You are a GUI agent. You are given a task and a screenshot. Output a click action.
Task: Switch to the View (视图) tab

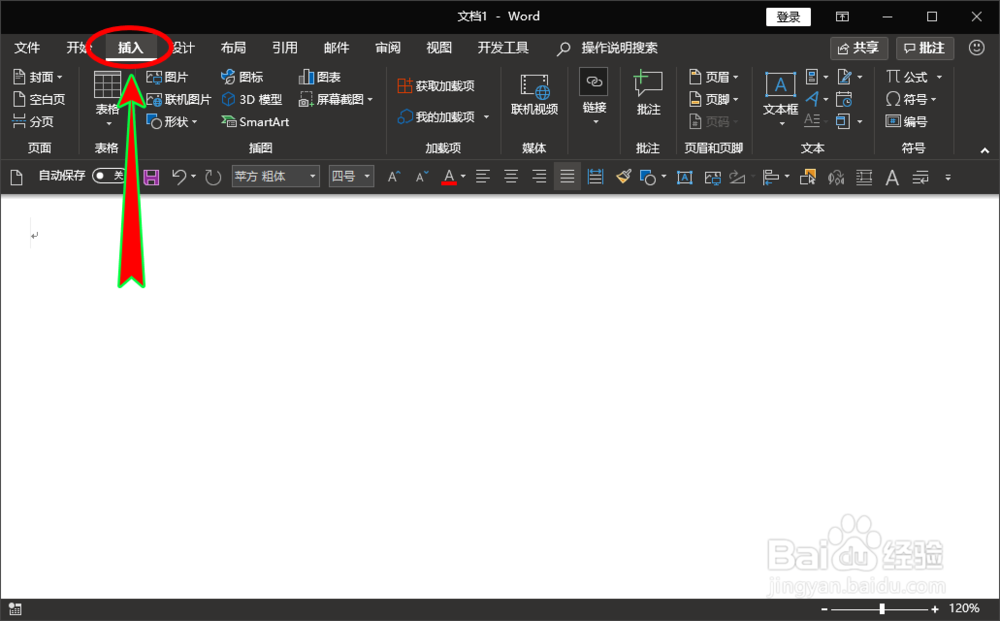439,48
